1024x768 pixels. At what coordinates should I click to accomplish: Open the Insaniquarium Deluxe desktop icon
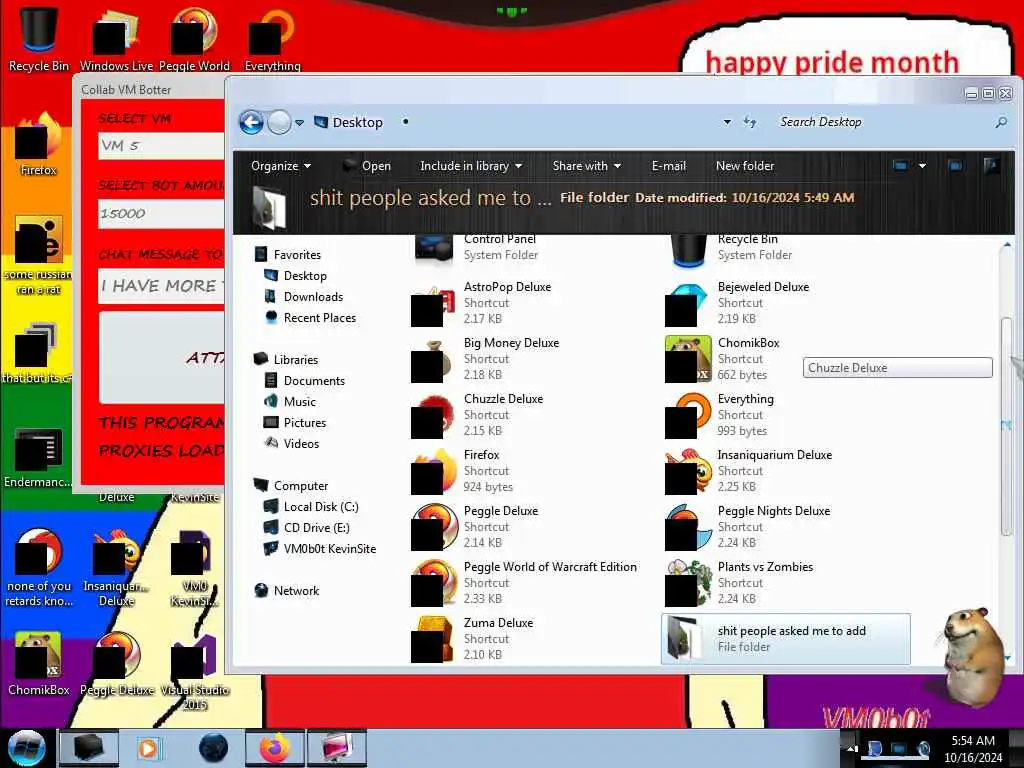[x=116, y=568]
